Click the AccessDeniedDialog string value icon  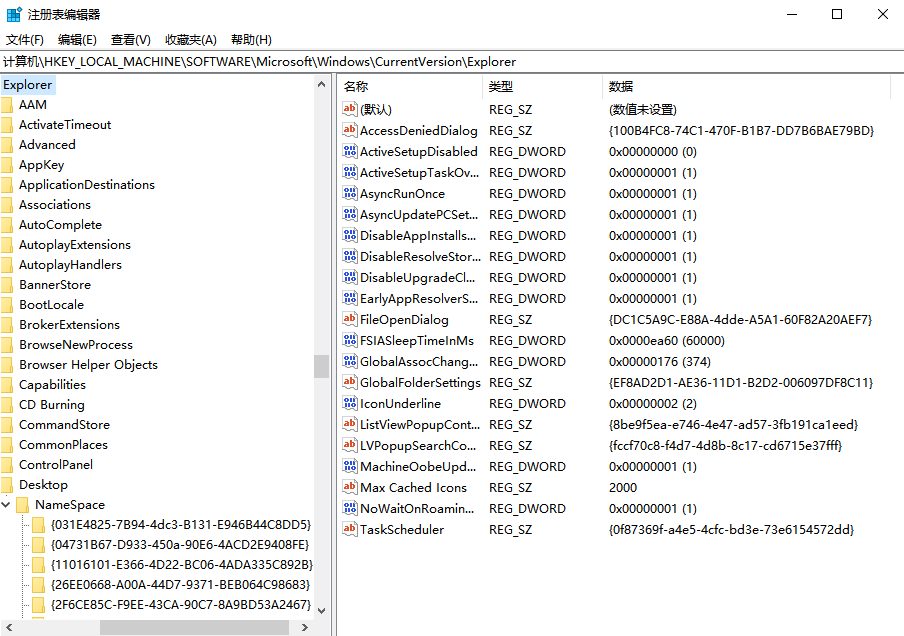(x=349, y=130)
